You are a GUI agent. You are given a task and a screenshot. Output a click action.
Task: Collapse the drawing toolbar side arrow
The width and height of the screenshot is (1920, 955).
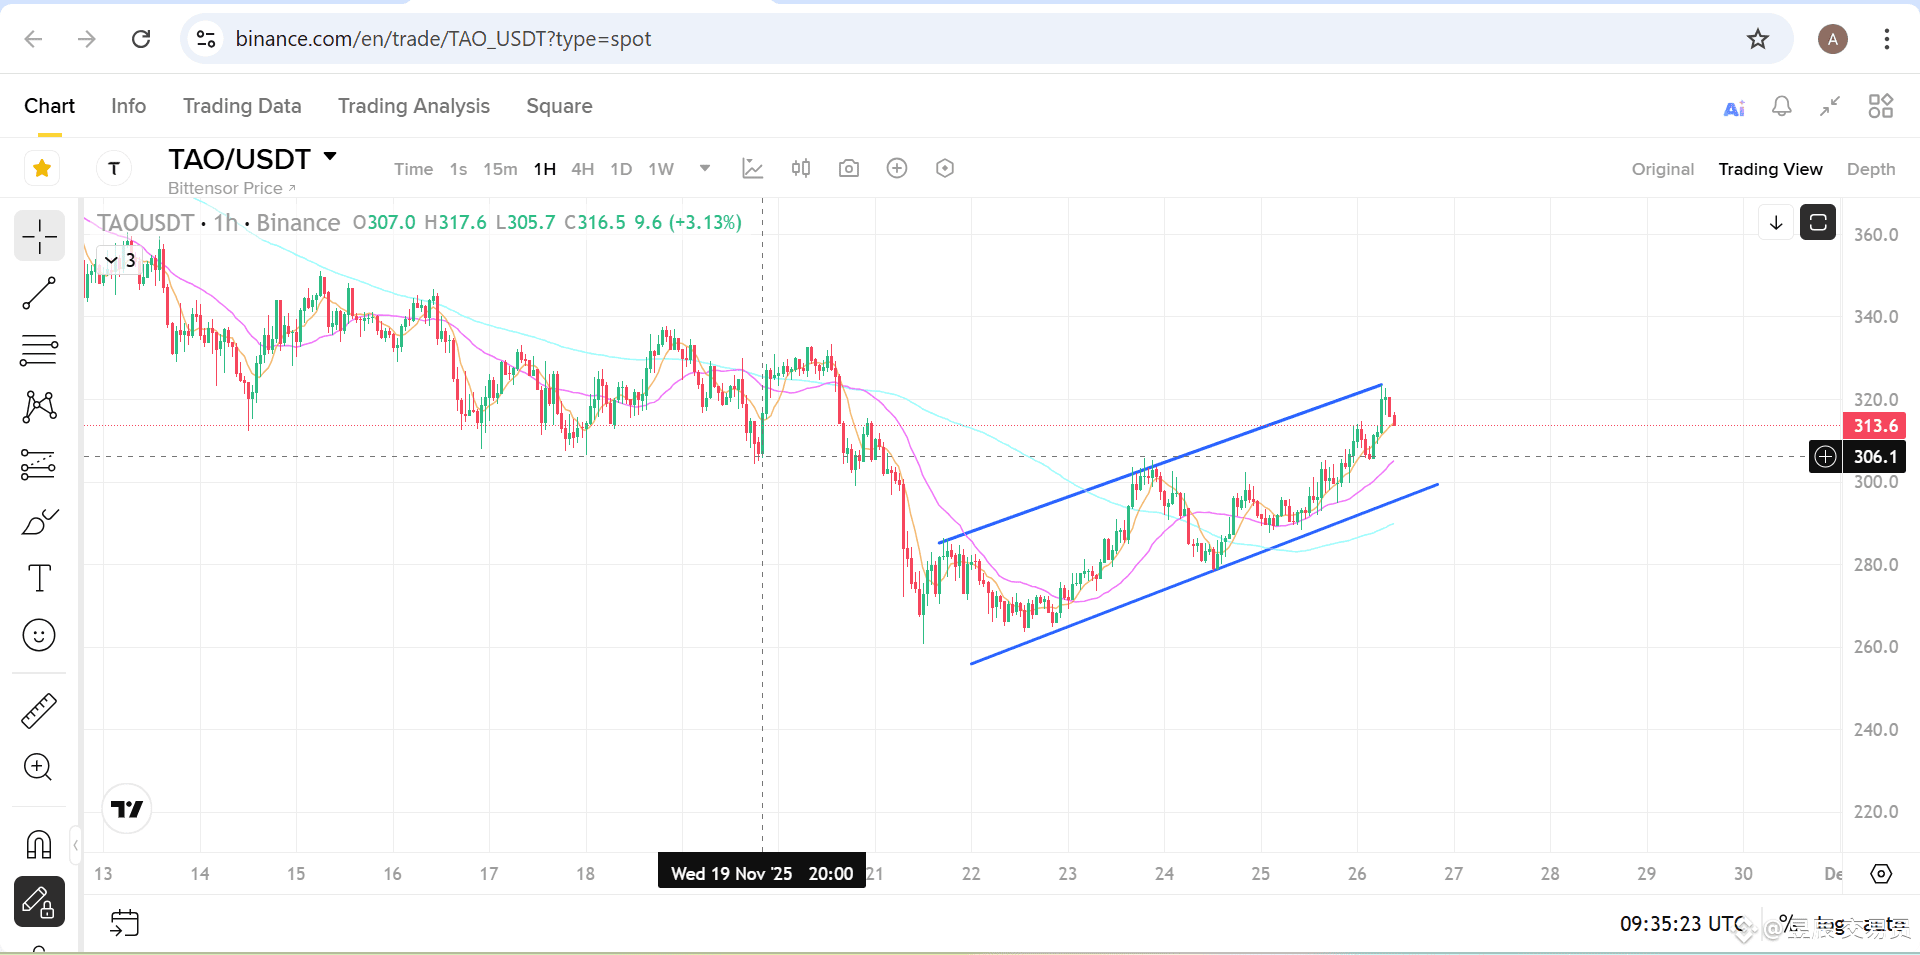click(75, 846)
